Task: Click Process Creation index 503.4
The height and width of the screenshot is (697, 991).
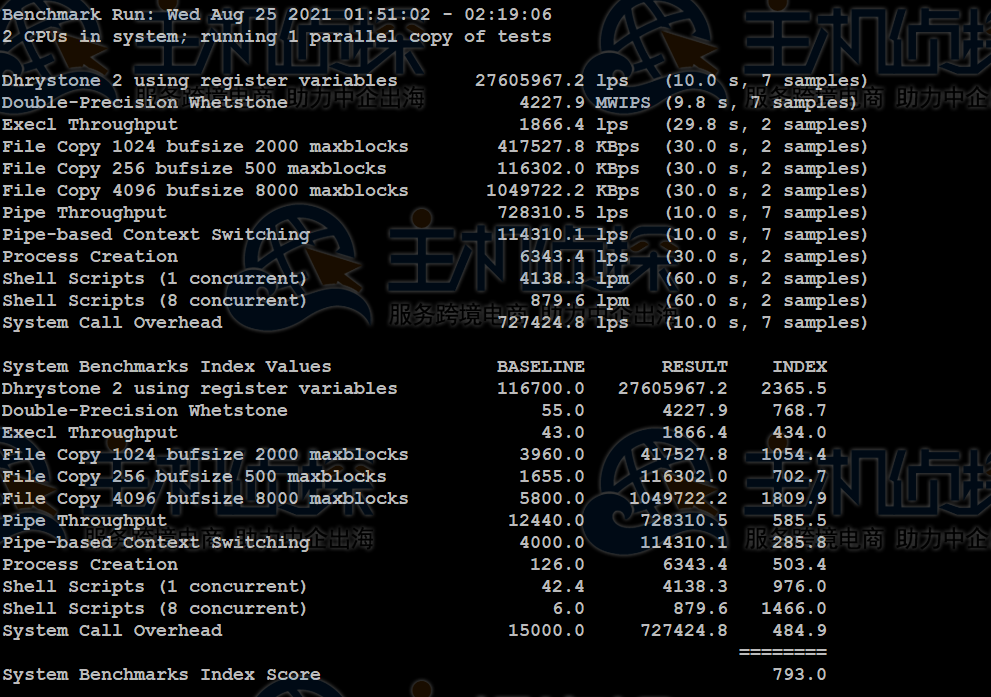Action: point(799,565)
